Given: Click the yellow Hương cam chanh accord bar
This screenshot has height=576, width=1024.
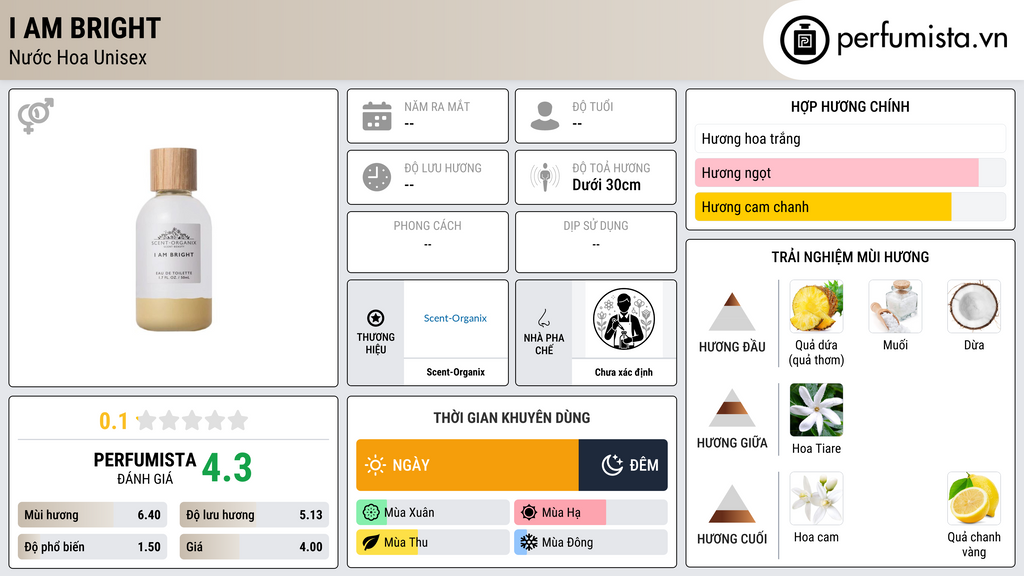Looking at the screenshot, I should [x=850, y=206].
